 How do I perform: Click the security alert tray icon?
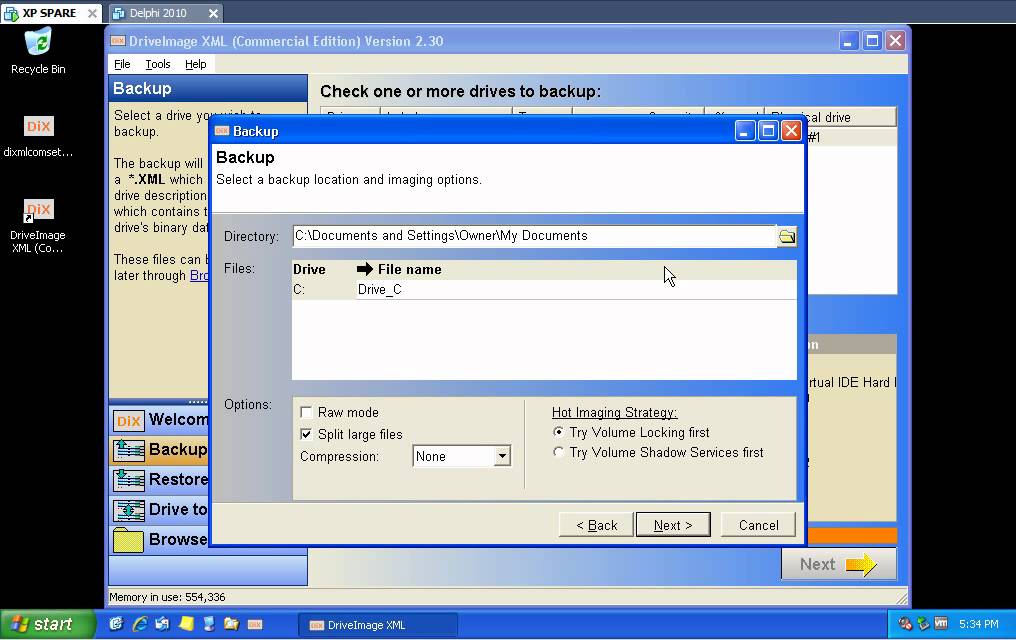tap(905, 624)
